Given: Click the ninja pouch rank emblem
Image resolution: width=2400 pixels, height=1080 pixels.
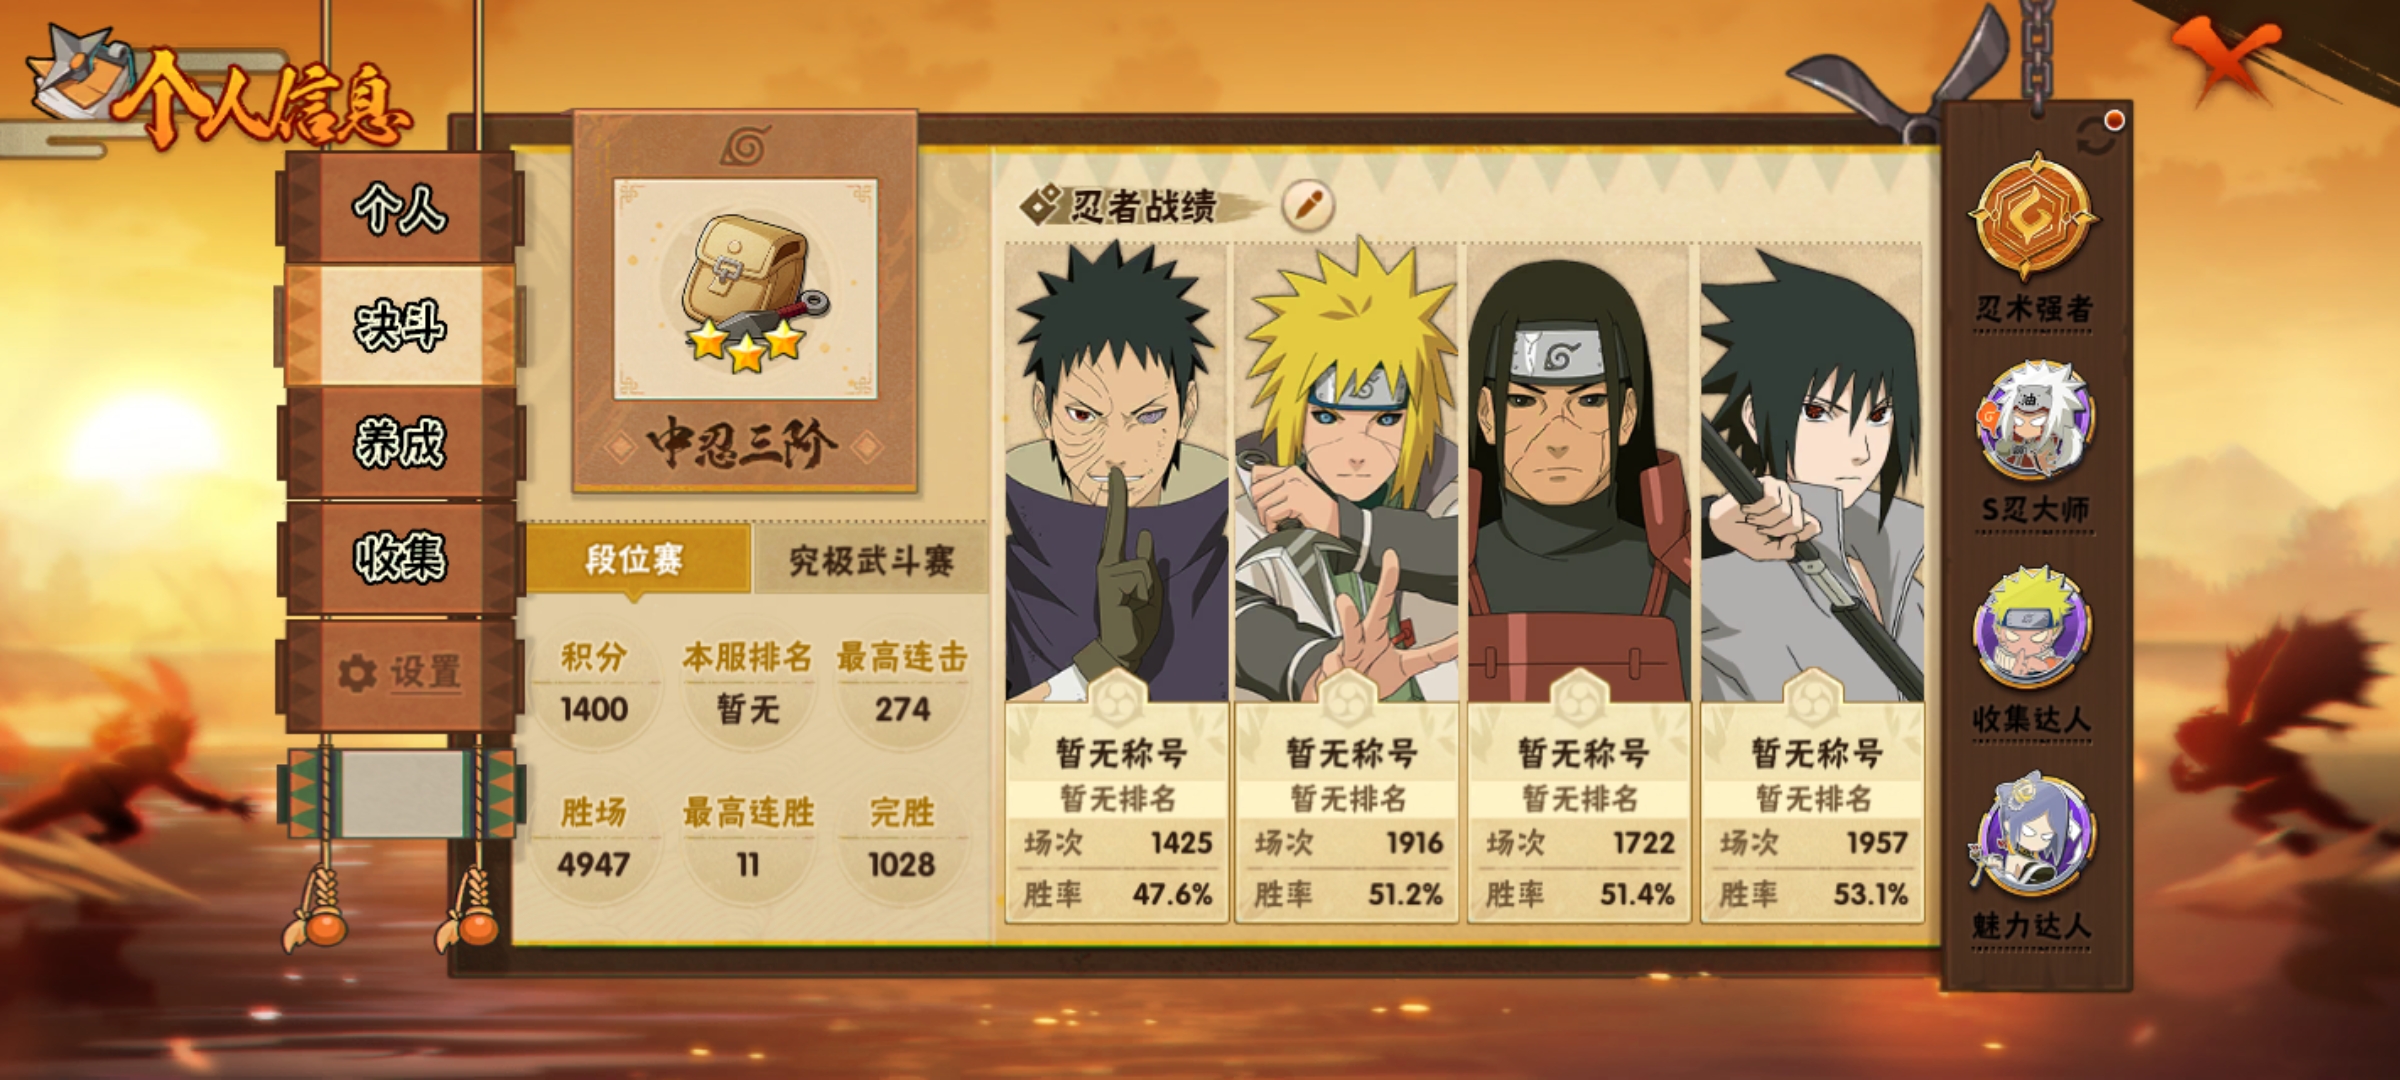Looking at the screenshot, I should (x=746, y=290).
